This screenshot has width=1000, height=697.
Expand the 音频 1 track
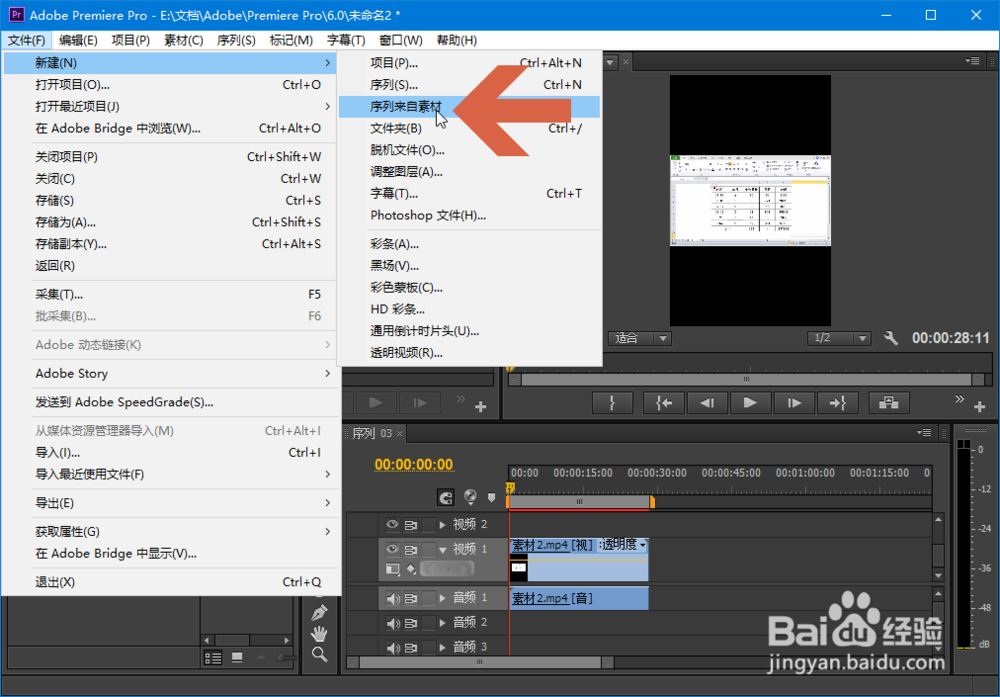442,598
